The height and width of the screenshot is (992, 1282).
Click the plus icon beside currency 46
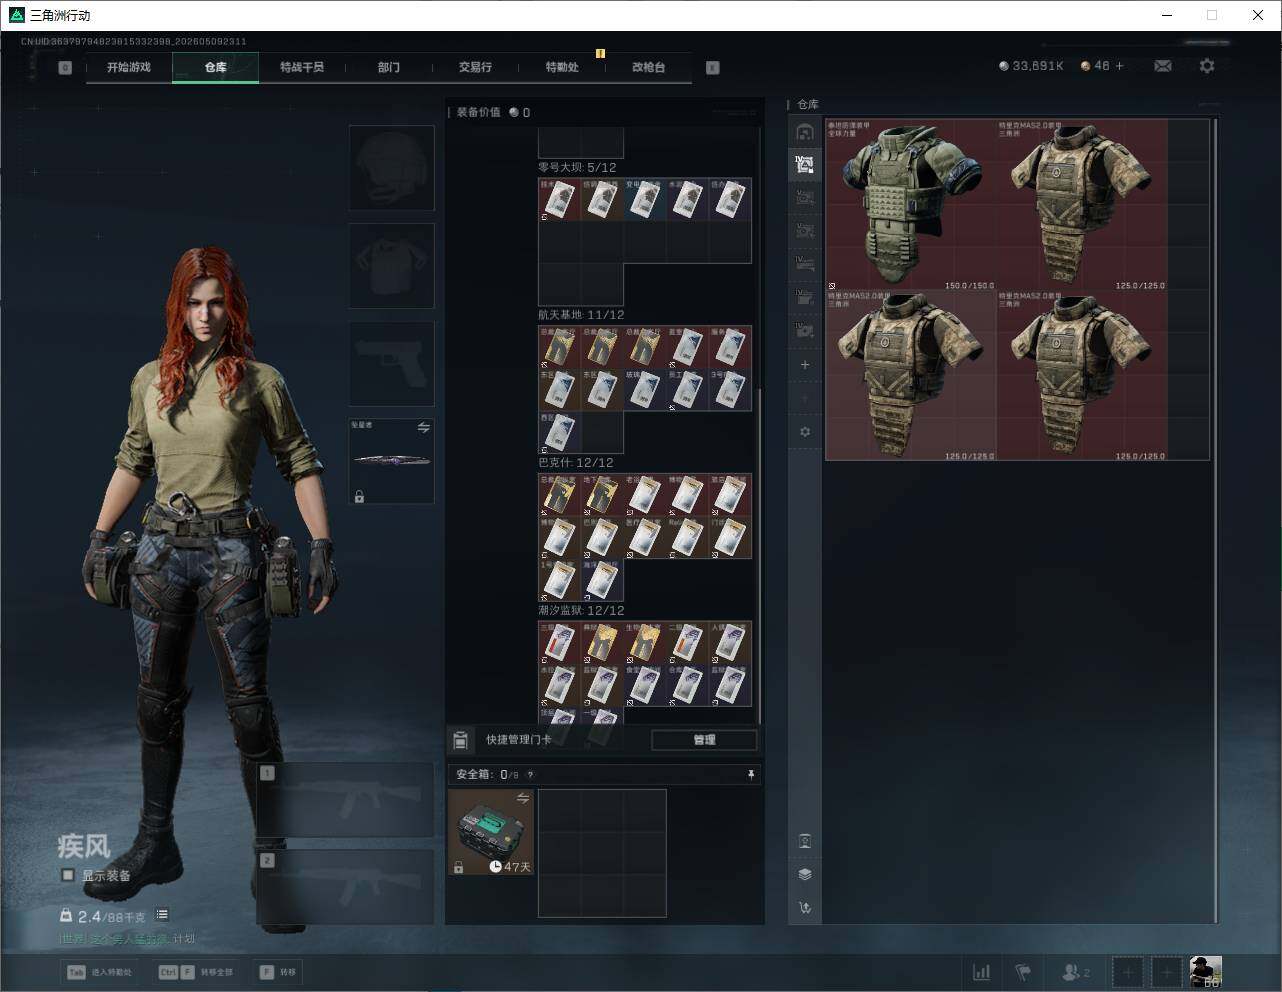(x=1119, y=66)
